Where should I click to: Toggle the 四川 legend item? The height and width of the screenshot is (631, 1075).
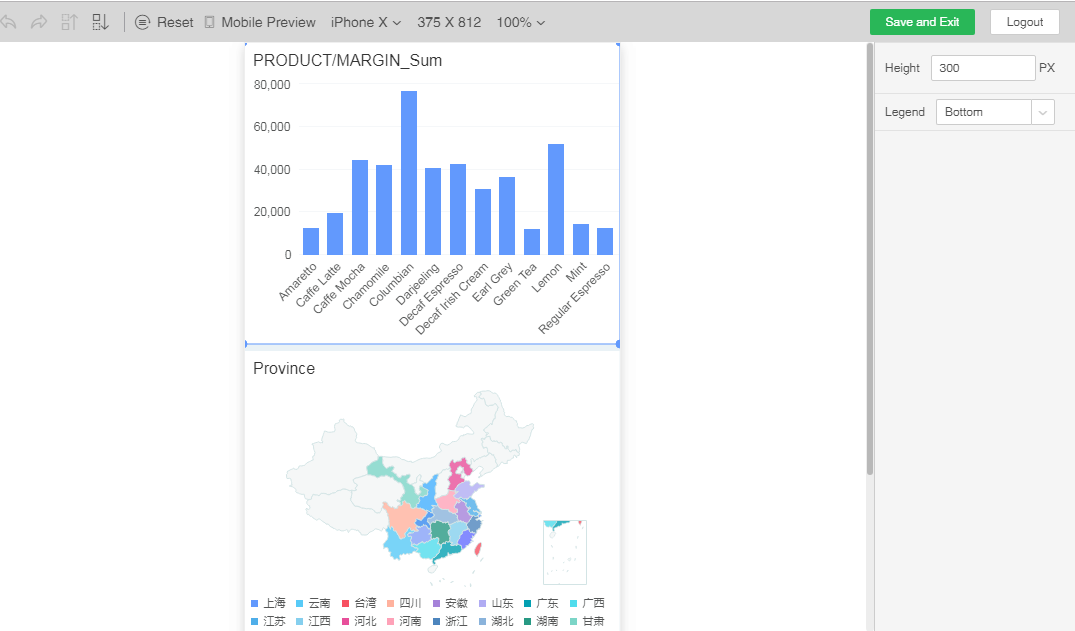404,604
